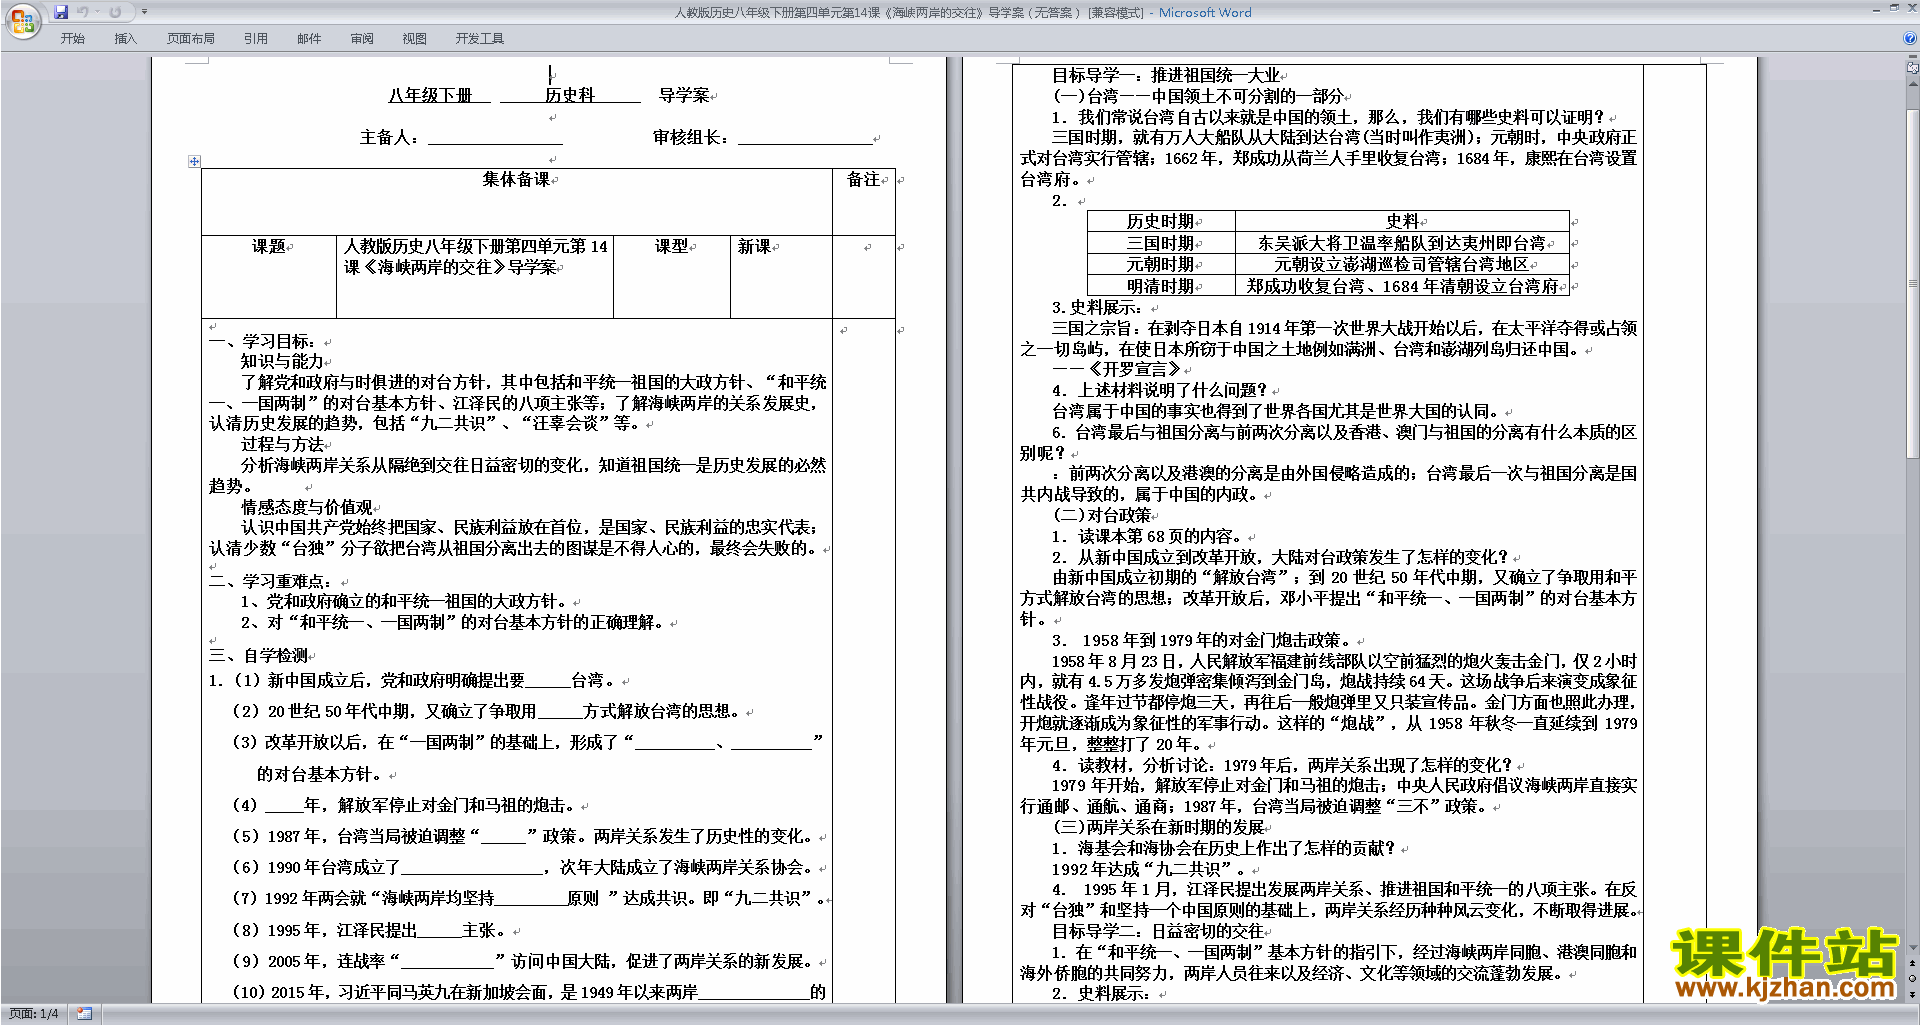Open the 邮件 ribbon tab
Image resolution: width=1920 pixels, height=1025 pixels.
309,38
